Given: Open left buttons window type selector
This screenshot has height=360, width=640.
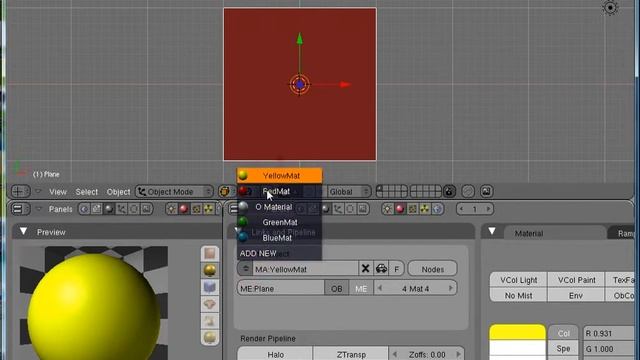Looking at the screenshot, I should tap(20, 209).
